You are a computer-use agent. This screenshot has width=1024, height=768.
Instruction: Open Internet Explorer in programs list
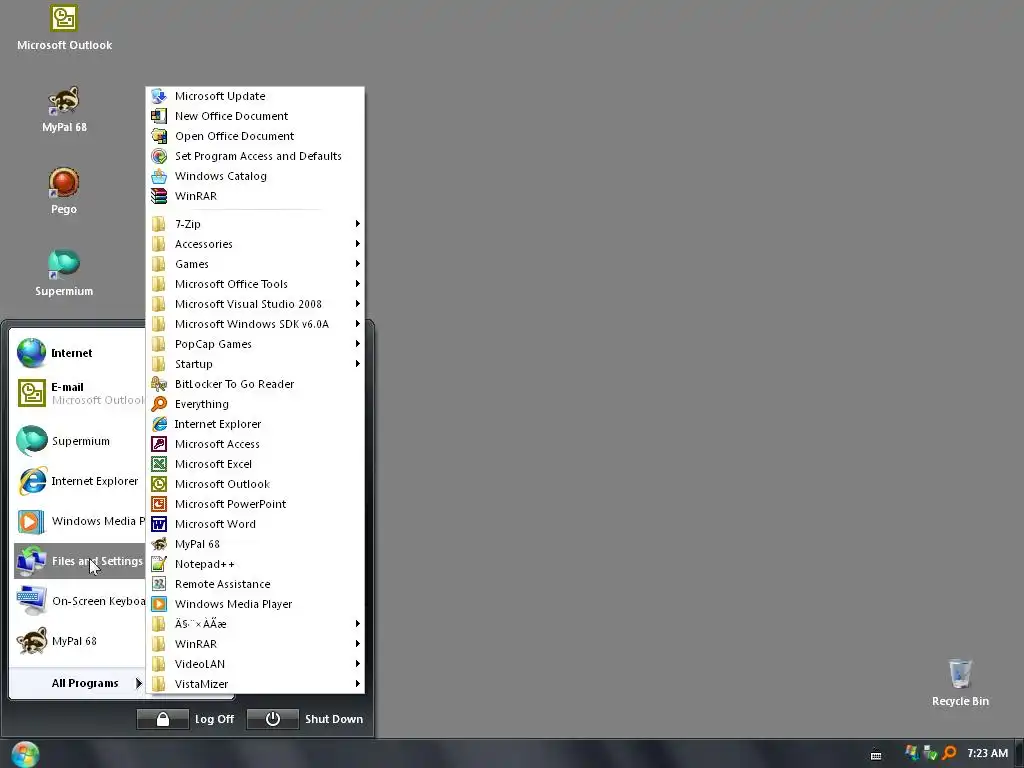255,424
